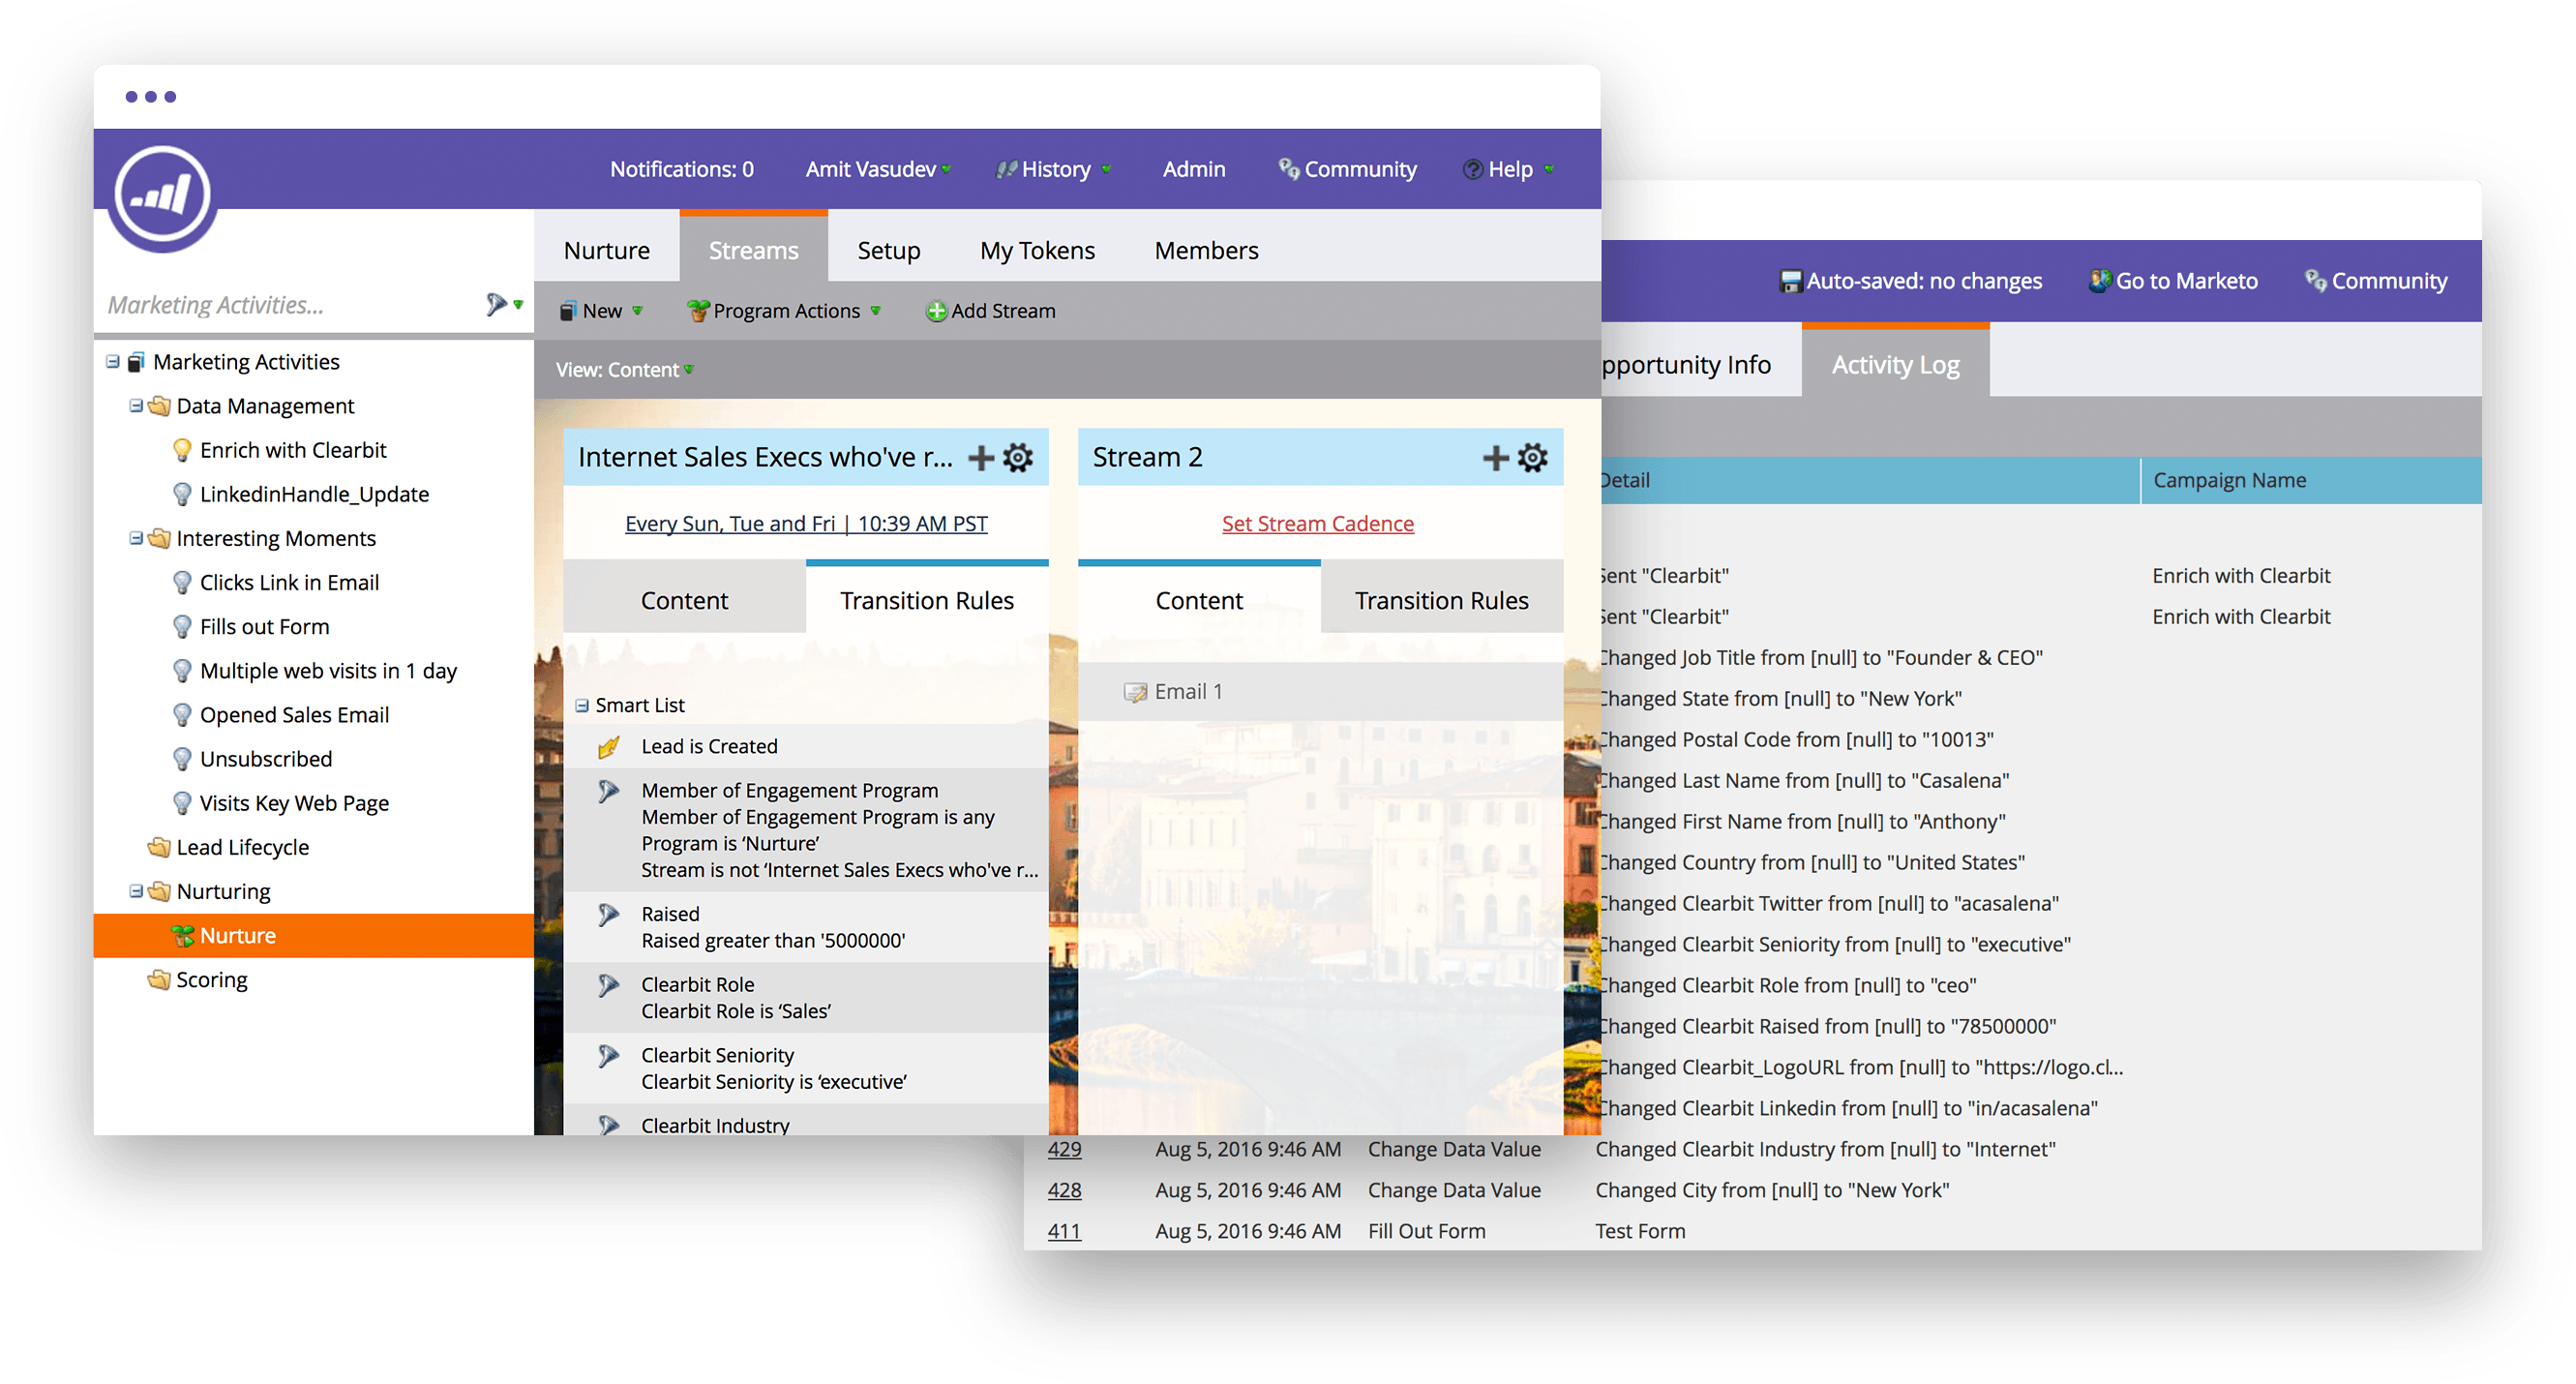This screenshot has height=1384, width=2576.
Task: Click filter icon beside Raised
Action: point(608,915)
